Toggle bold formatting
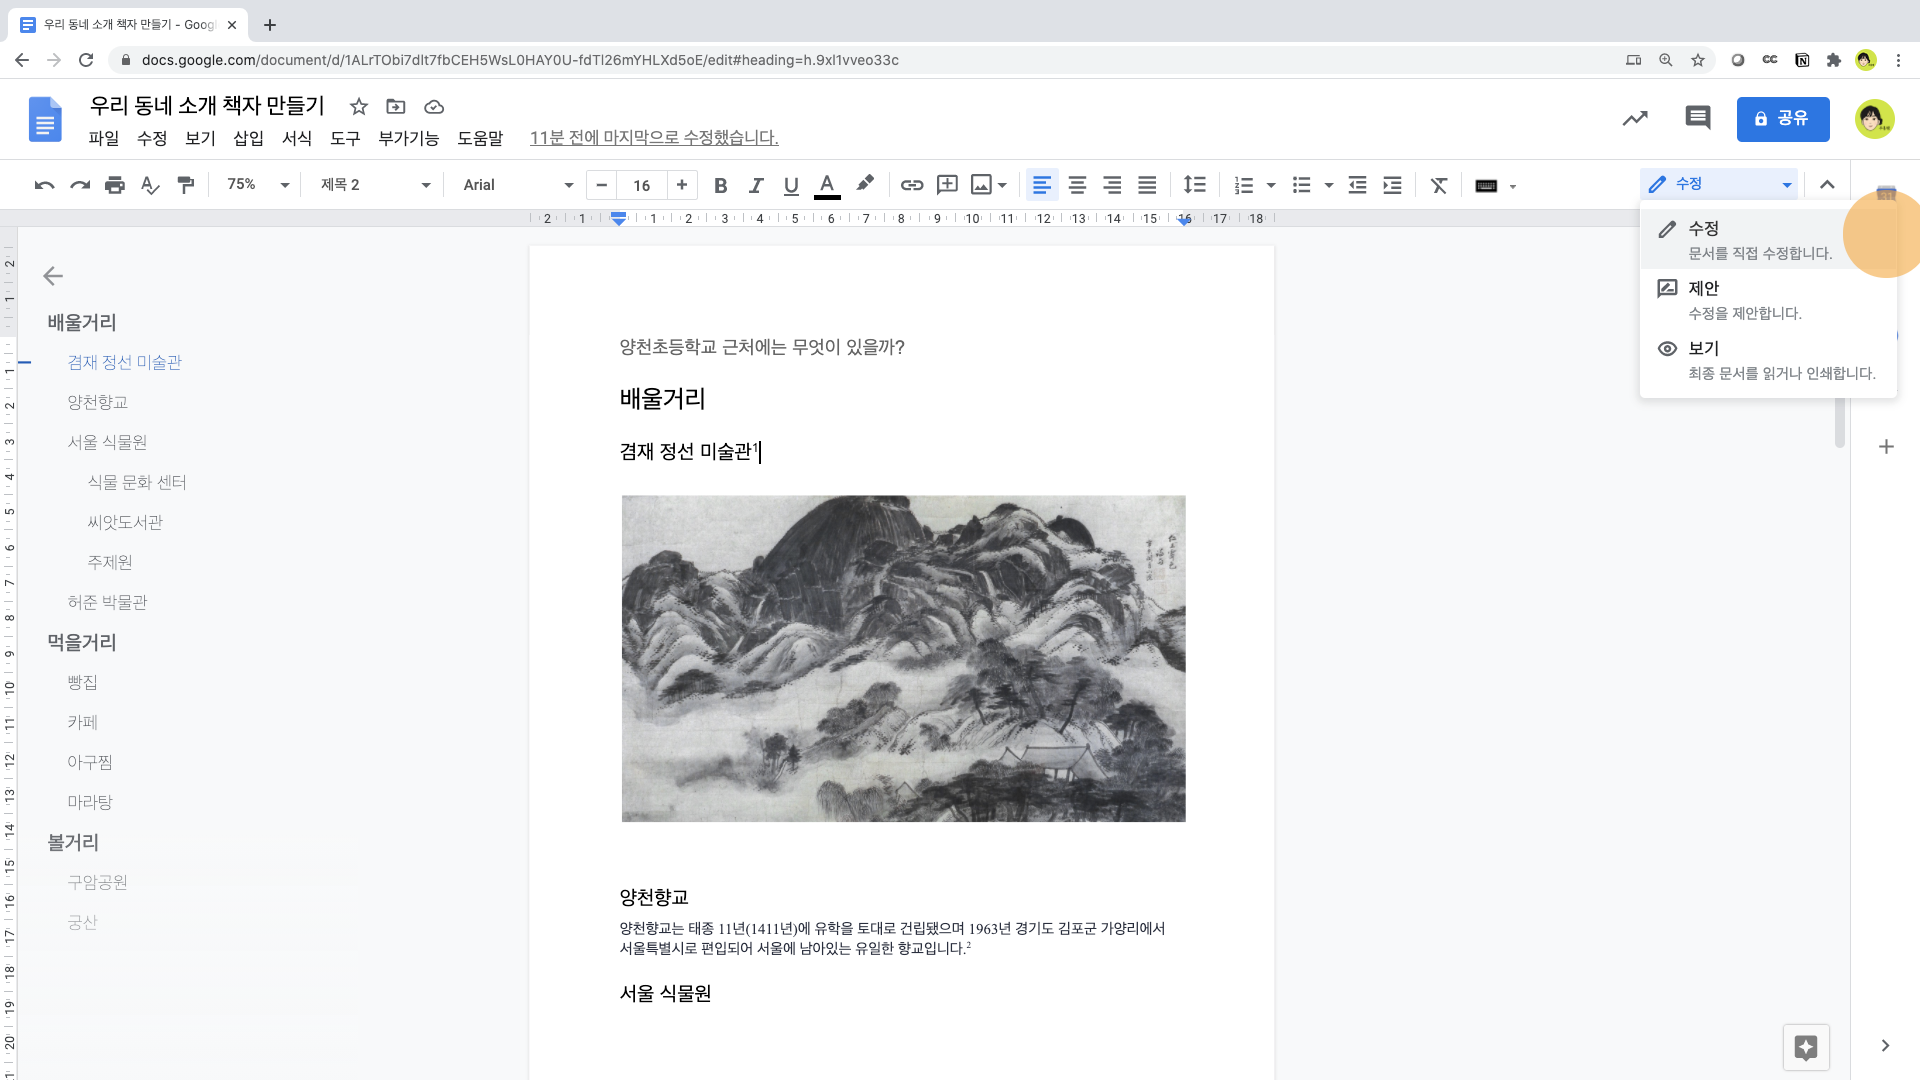 720,185
